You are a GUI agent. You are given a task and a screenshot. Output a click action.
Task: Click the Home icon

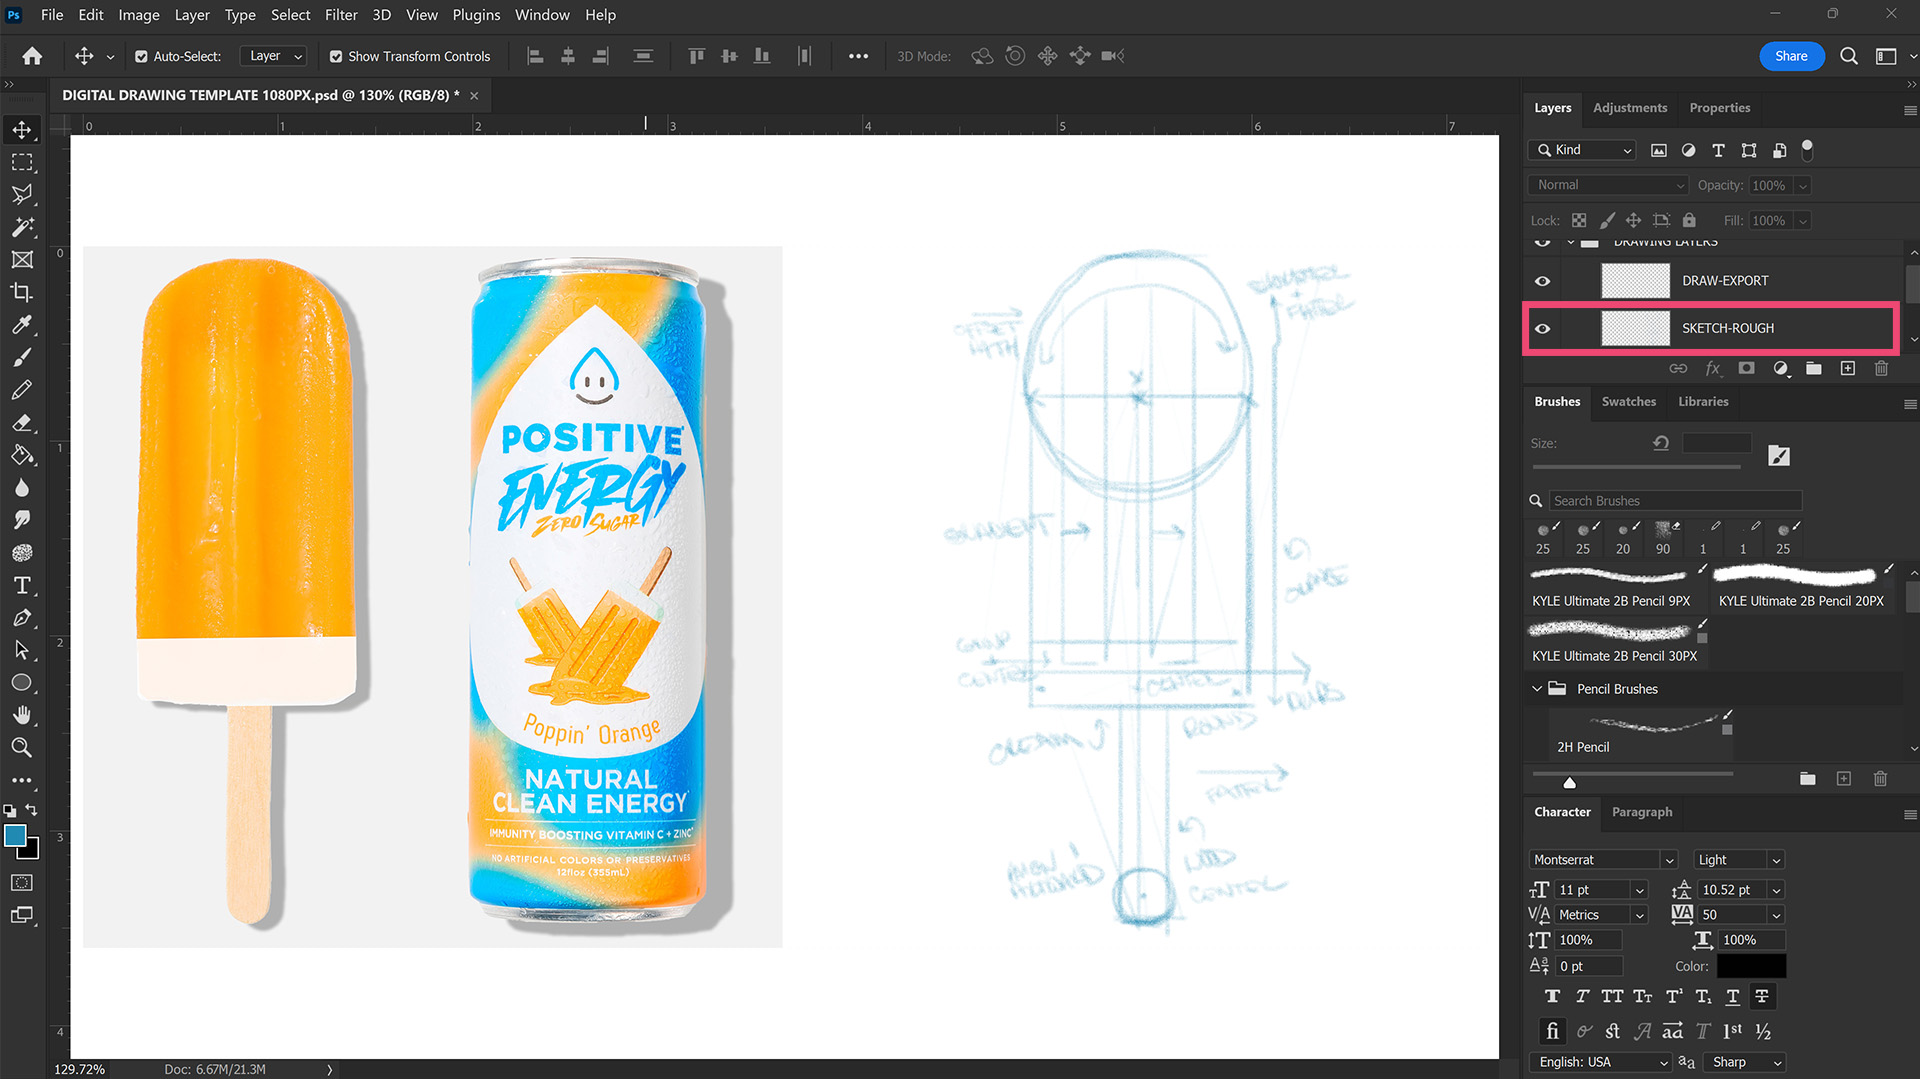tap(32, 56)
